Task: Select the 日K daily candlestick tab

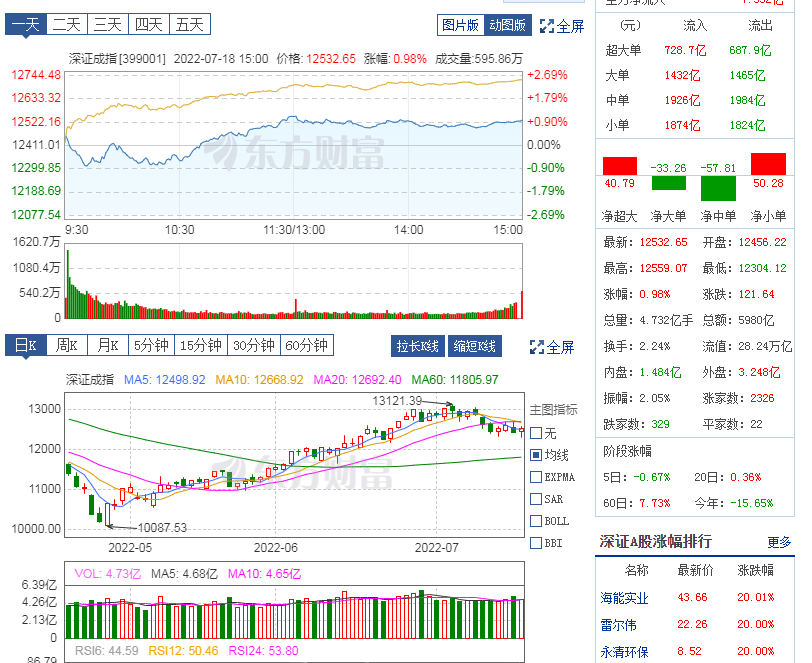Action: pos(26,345)
